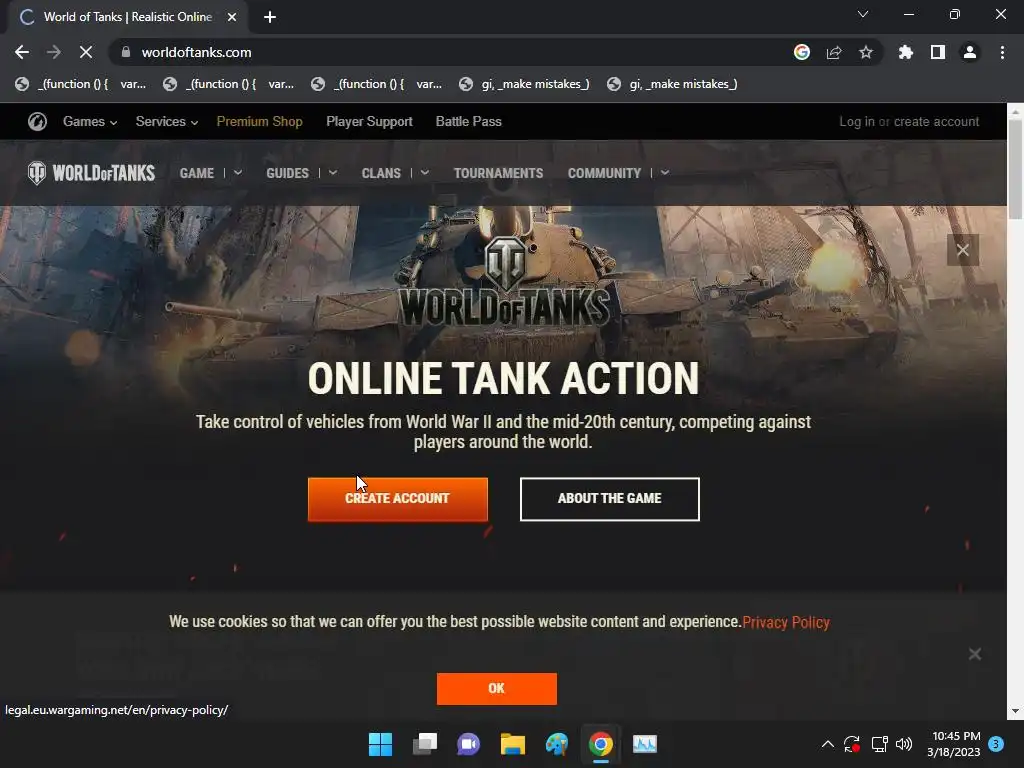
Task: Open the Google icon in the address bar
Action: [802, 52]
